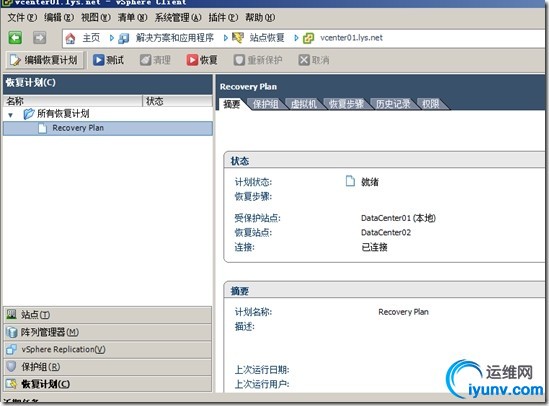Screen dimensions: 549x406
Task: Switch to the 保护组 tab
Action: pyautogui.click(x=266, y=104)
